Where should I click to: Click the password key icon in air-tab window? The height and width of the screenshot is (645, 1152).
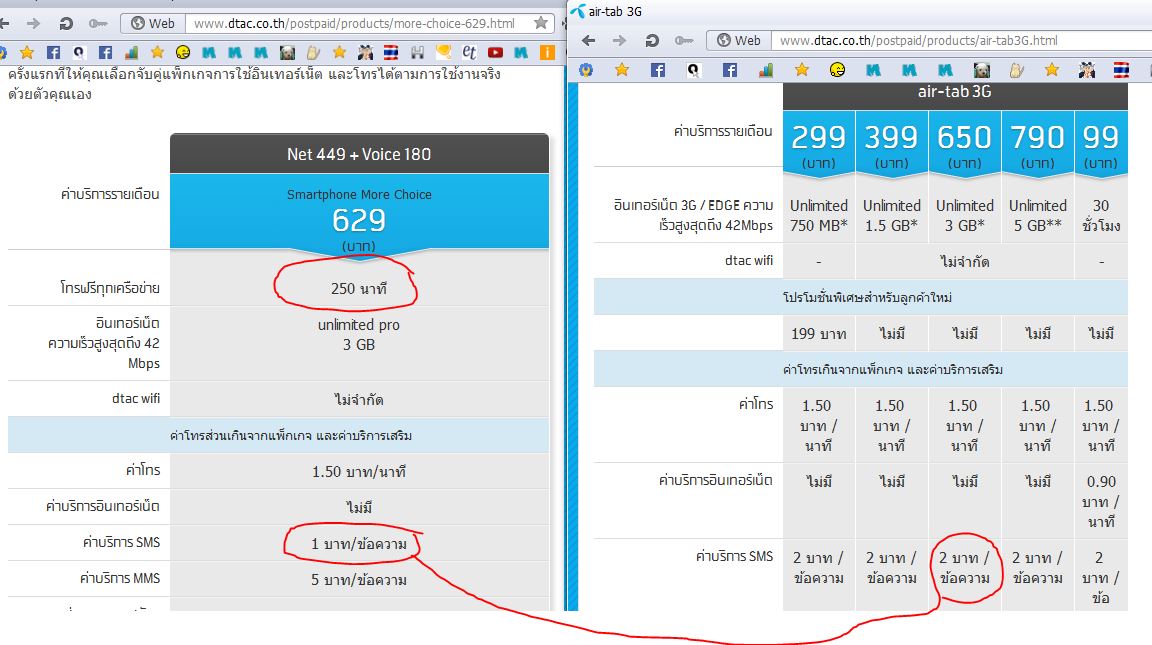(x=684, y=40)
